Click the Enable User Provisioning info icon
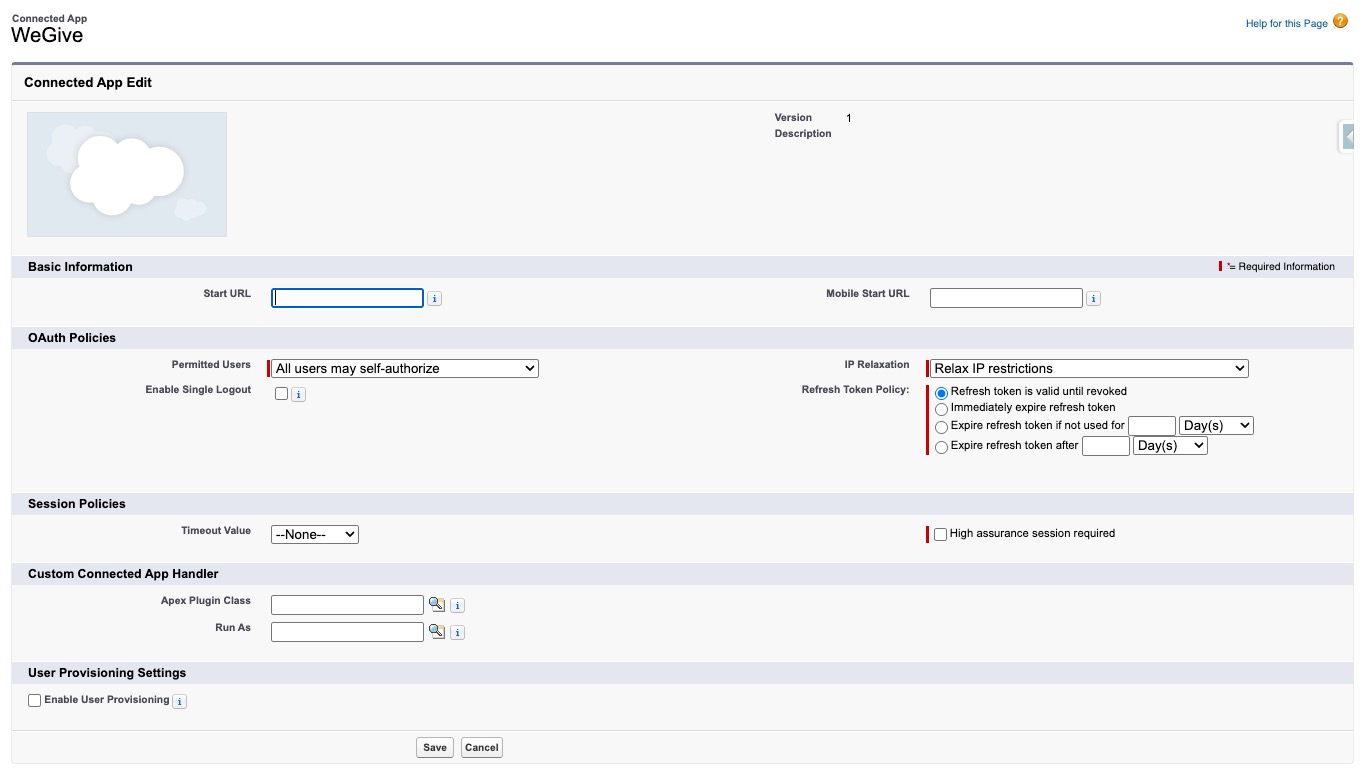 pyautogui.click(x=180, y=702)
